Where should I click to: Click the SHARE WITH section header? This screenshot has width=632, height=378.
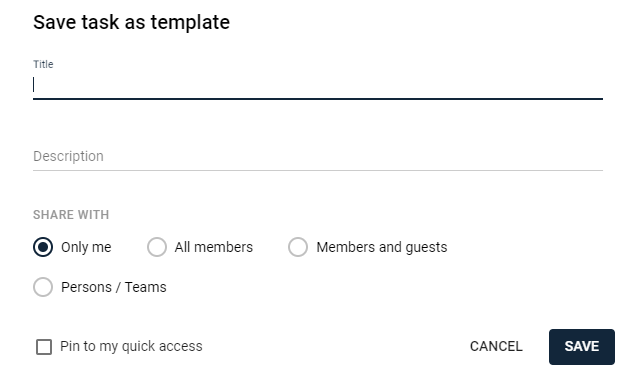click(x=71, y=215)
